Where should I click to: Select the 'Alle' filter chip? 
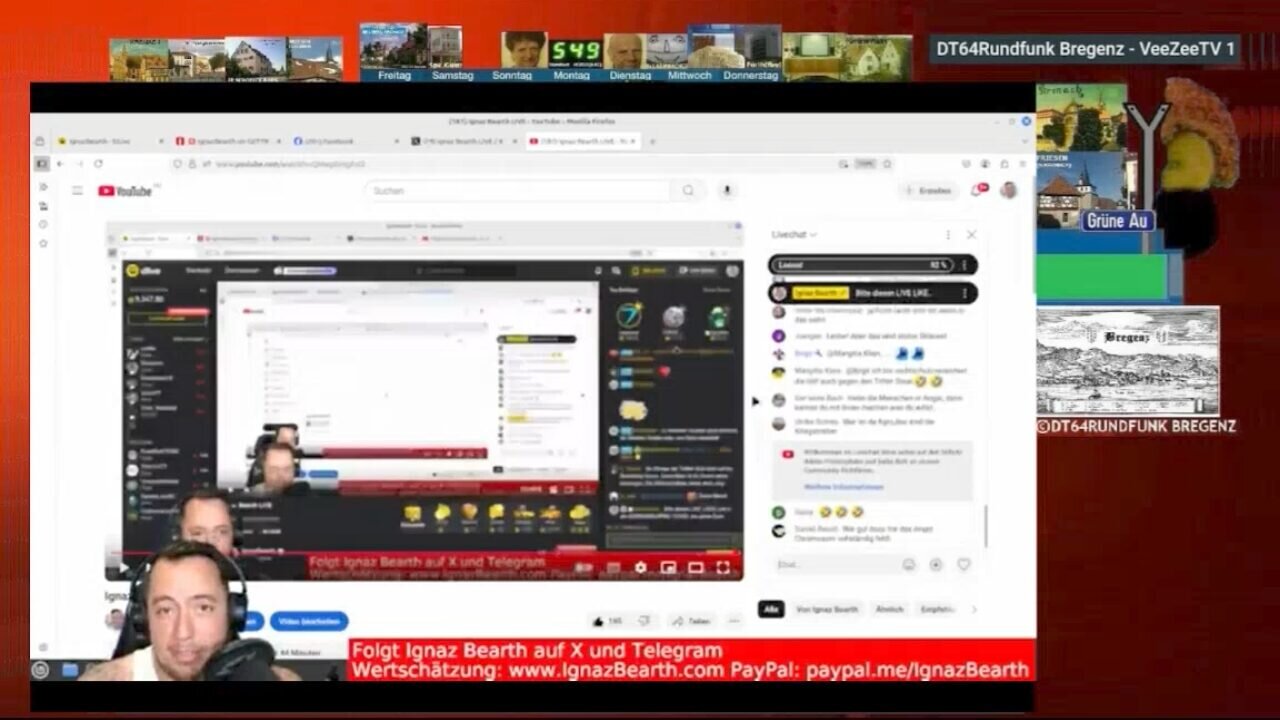771,609
